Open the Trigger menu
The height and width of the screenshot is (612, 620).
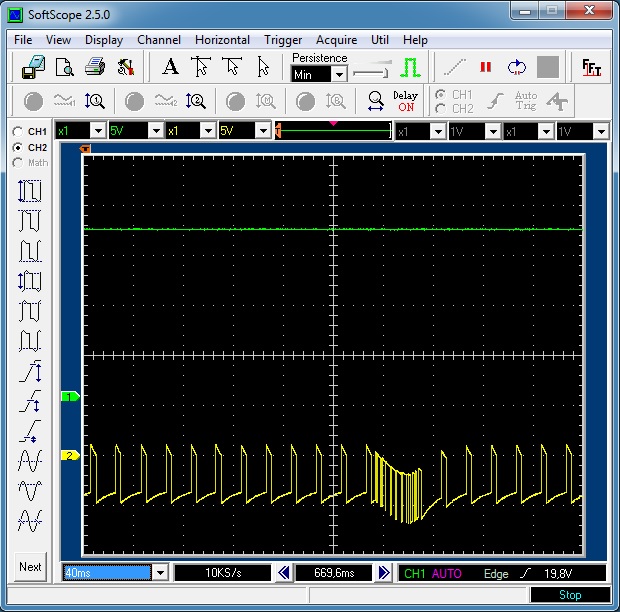[283, 40]
